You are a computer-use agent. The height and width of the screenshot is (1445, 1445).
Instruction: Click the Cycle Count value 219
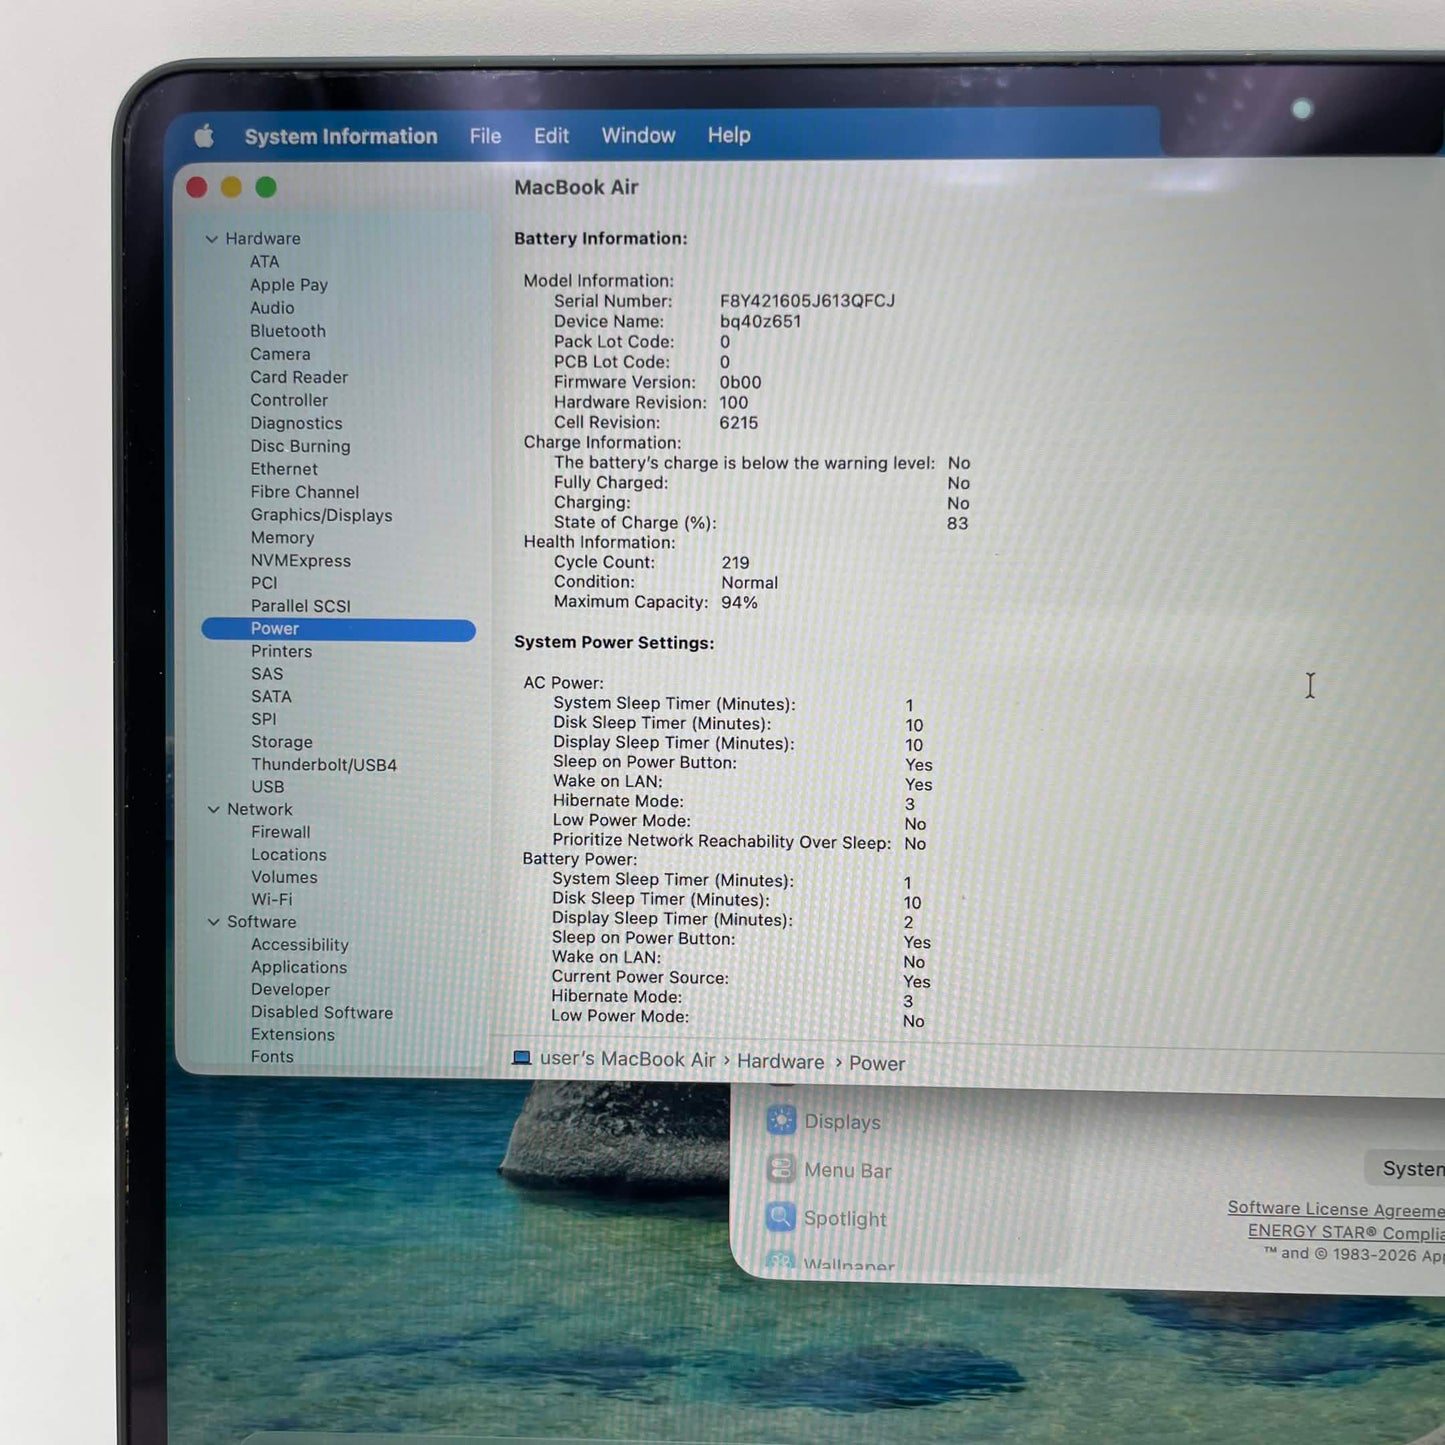pos(735,563)
